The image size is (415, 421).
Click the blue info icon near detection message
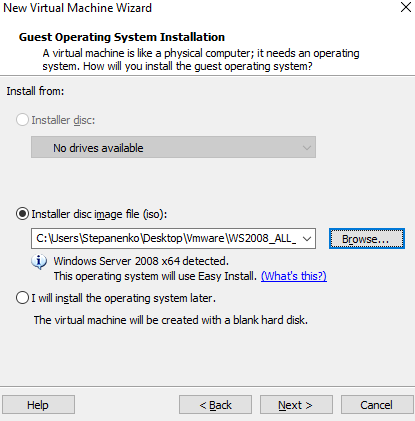coord(39,262)
